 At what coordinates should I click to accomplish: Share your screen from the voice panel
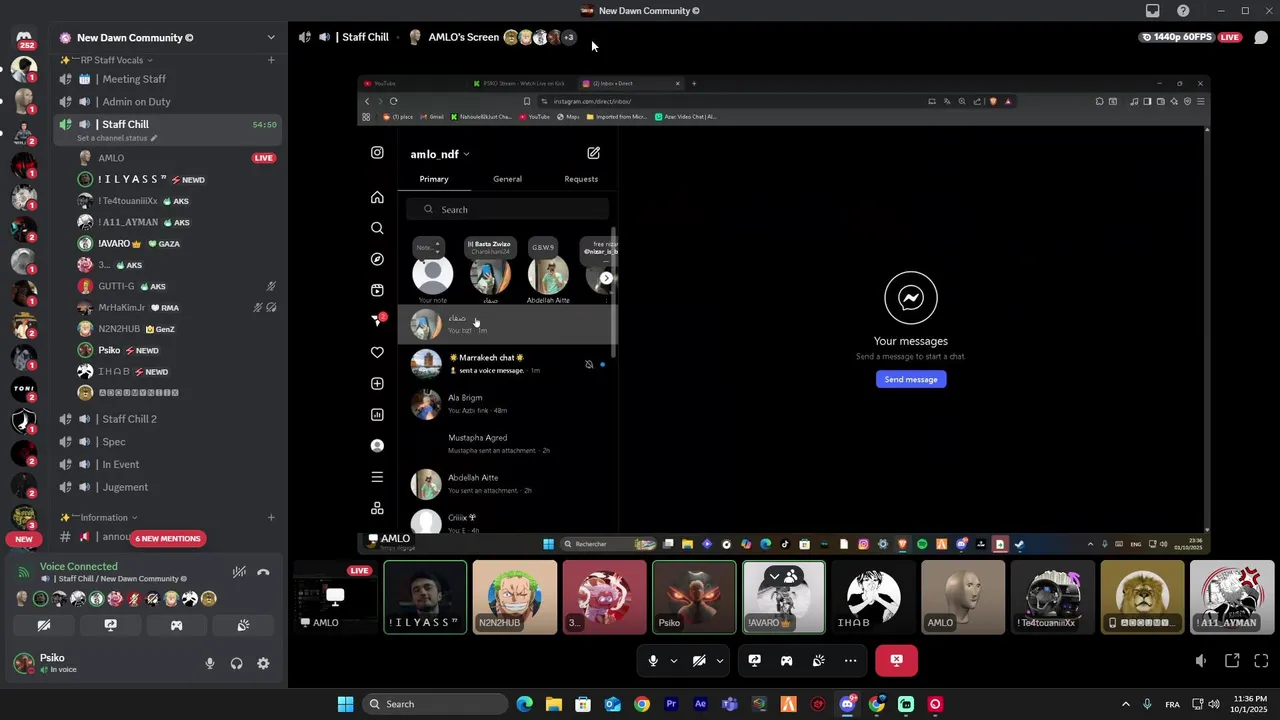[110, 625]
